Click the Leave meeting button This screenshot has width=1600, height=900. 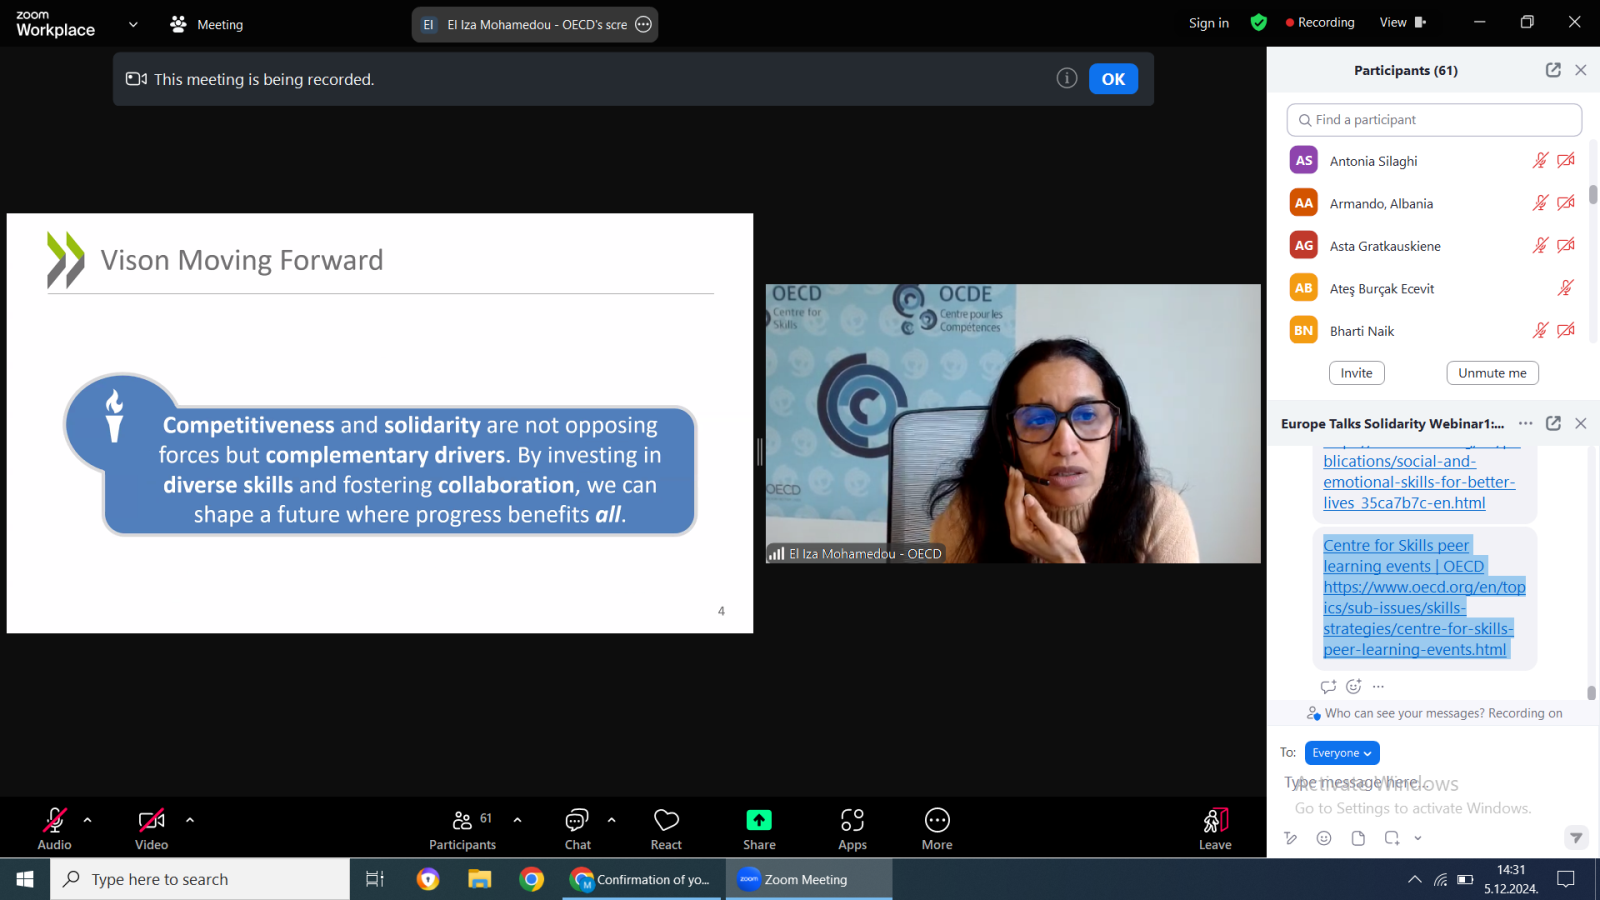(x=1215, y=829)
